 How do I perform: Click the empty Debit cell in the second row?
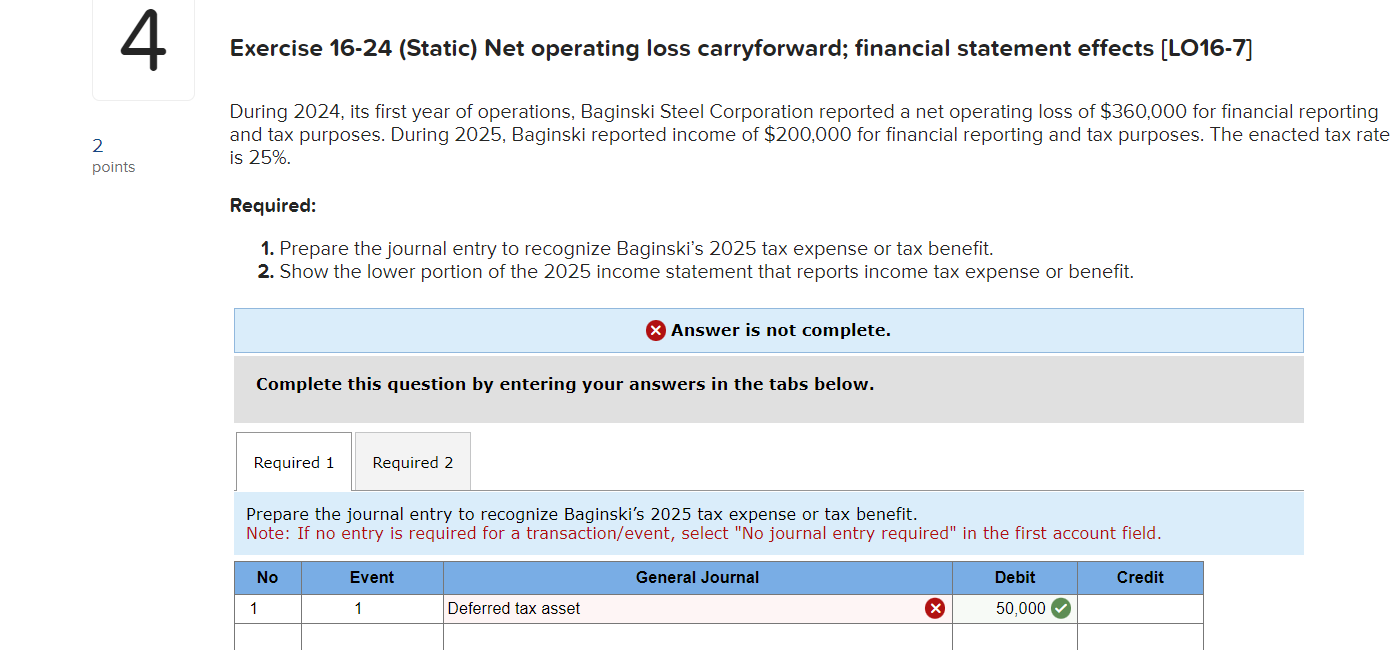[x=1015, y=636]
